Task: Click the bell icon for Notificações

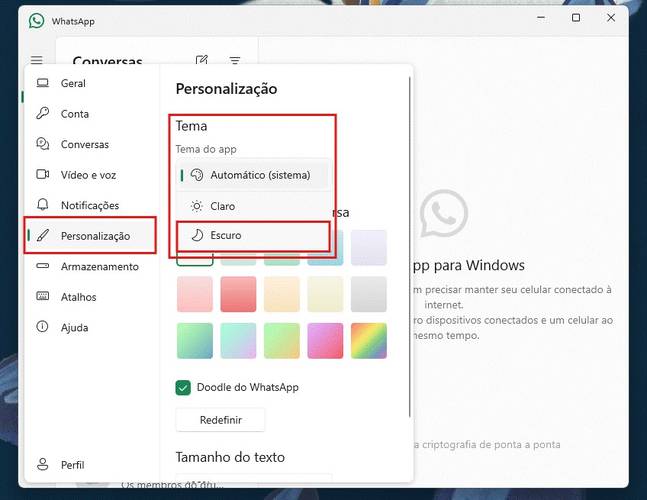Action: point(43,205)
